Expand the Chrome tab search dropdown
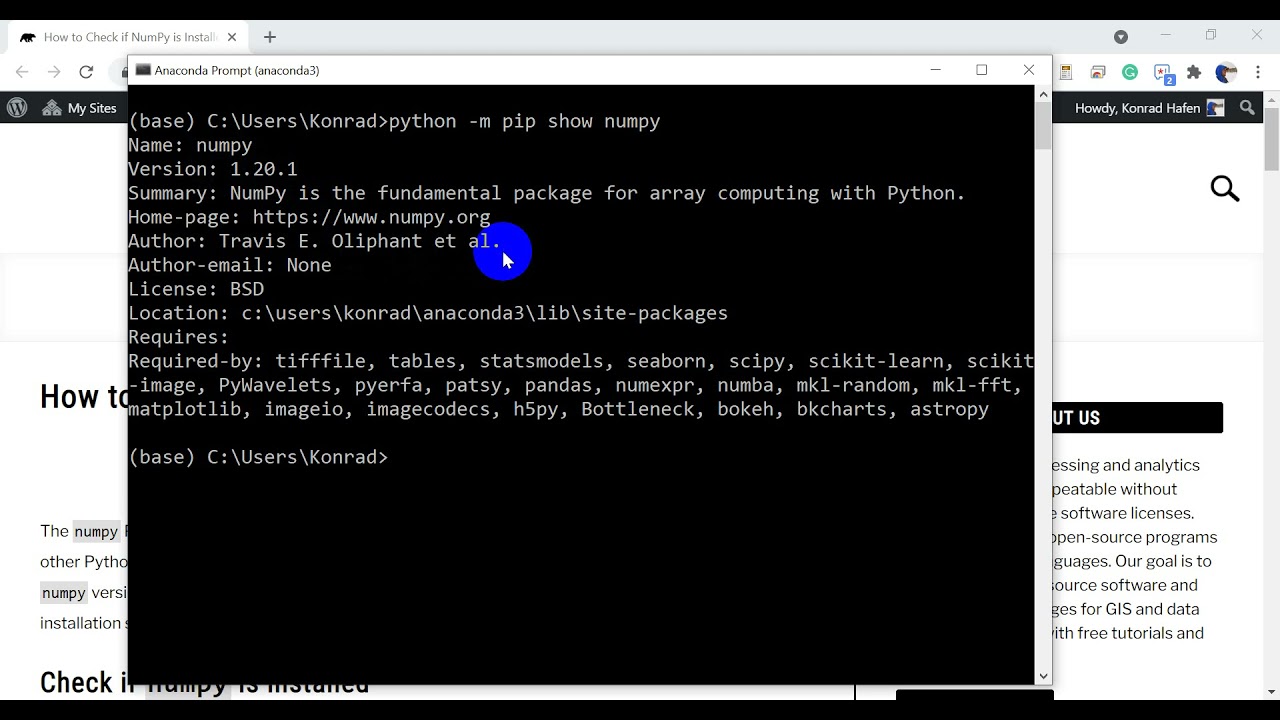1280x720 pixels. [x=1121, y=37]
